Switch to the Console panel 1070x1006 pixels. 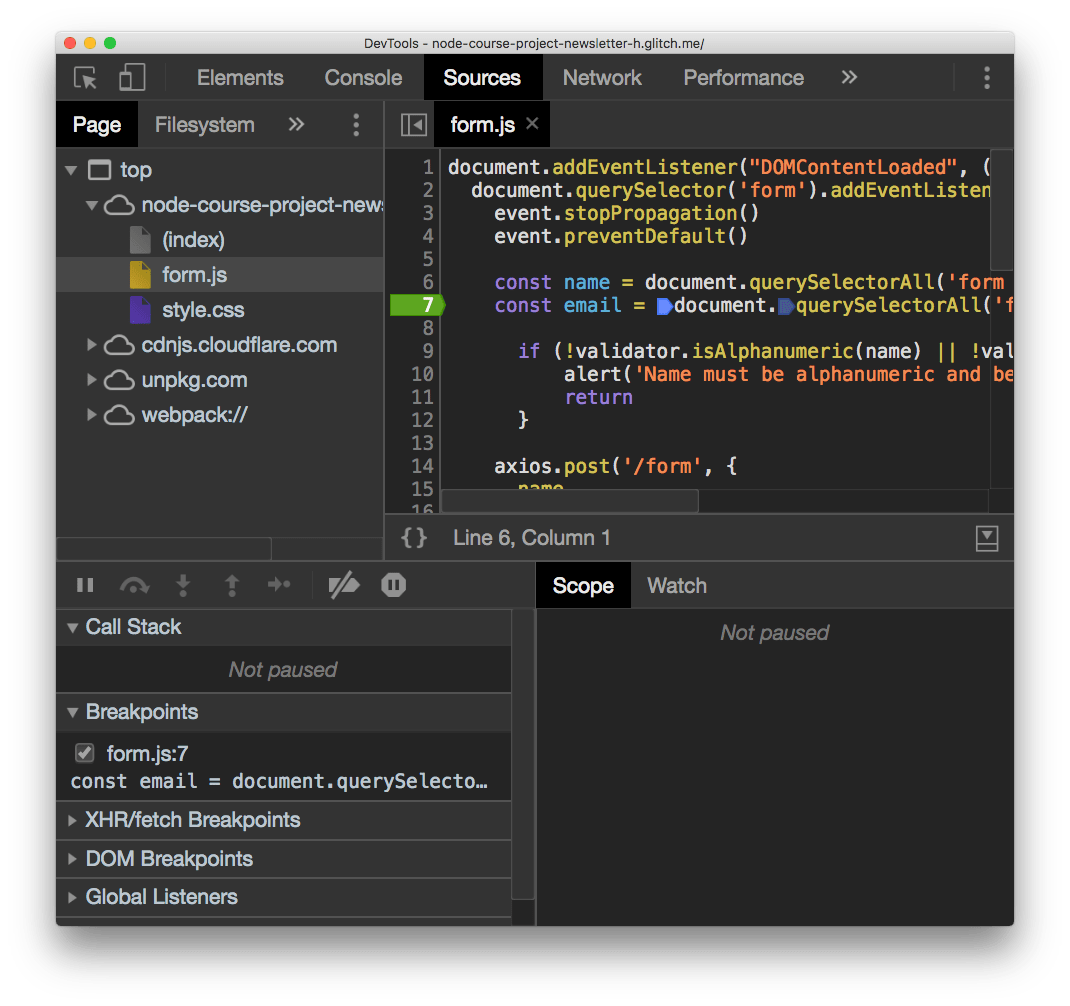pos(362,77)
